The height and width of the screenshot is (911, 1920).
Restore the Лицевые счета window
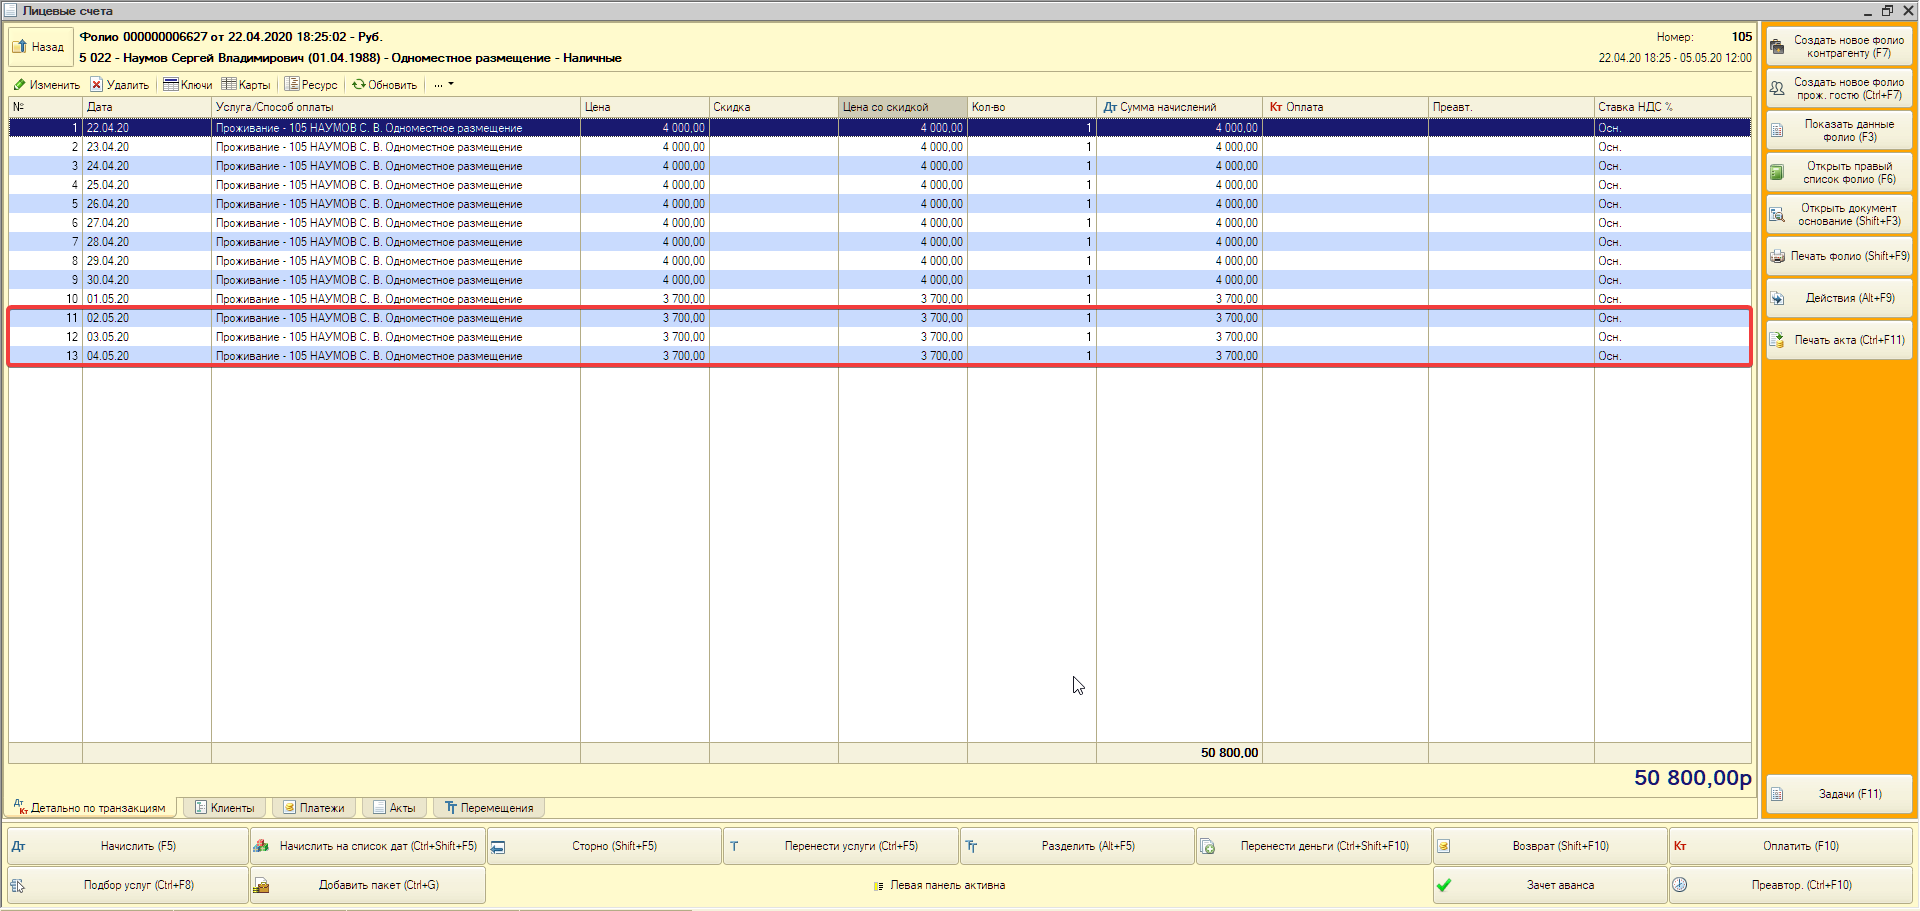click(x=1887, y=10)
